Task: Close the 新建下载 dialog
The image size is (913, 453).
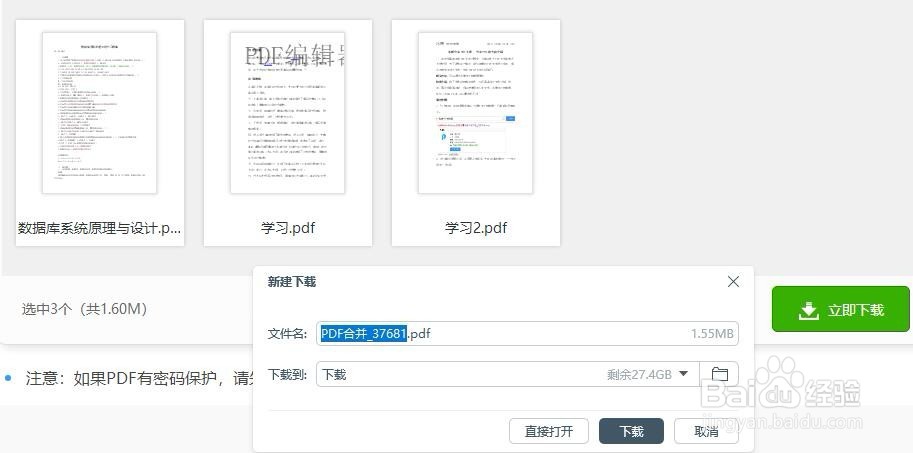Action: click(x=733, y=282)
